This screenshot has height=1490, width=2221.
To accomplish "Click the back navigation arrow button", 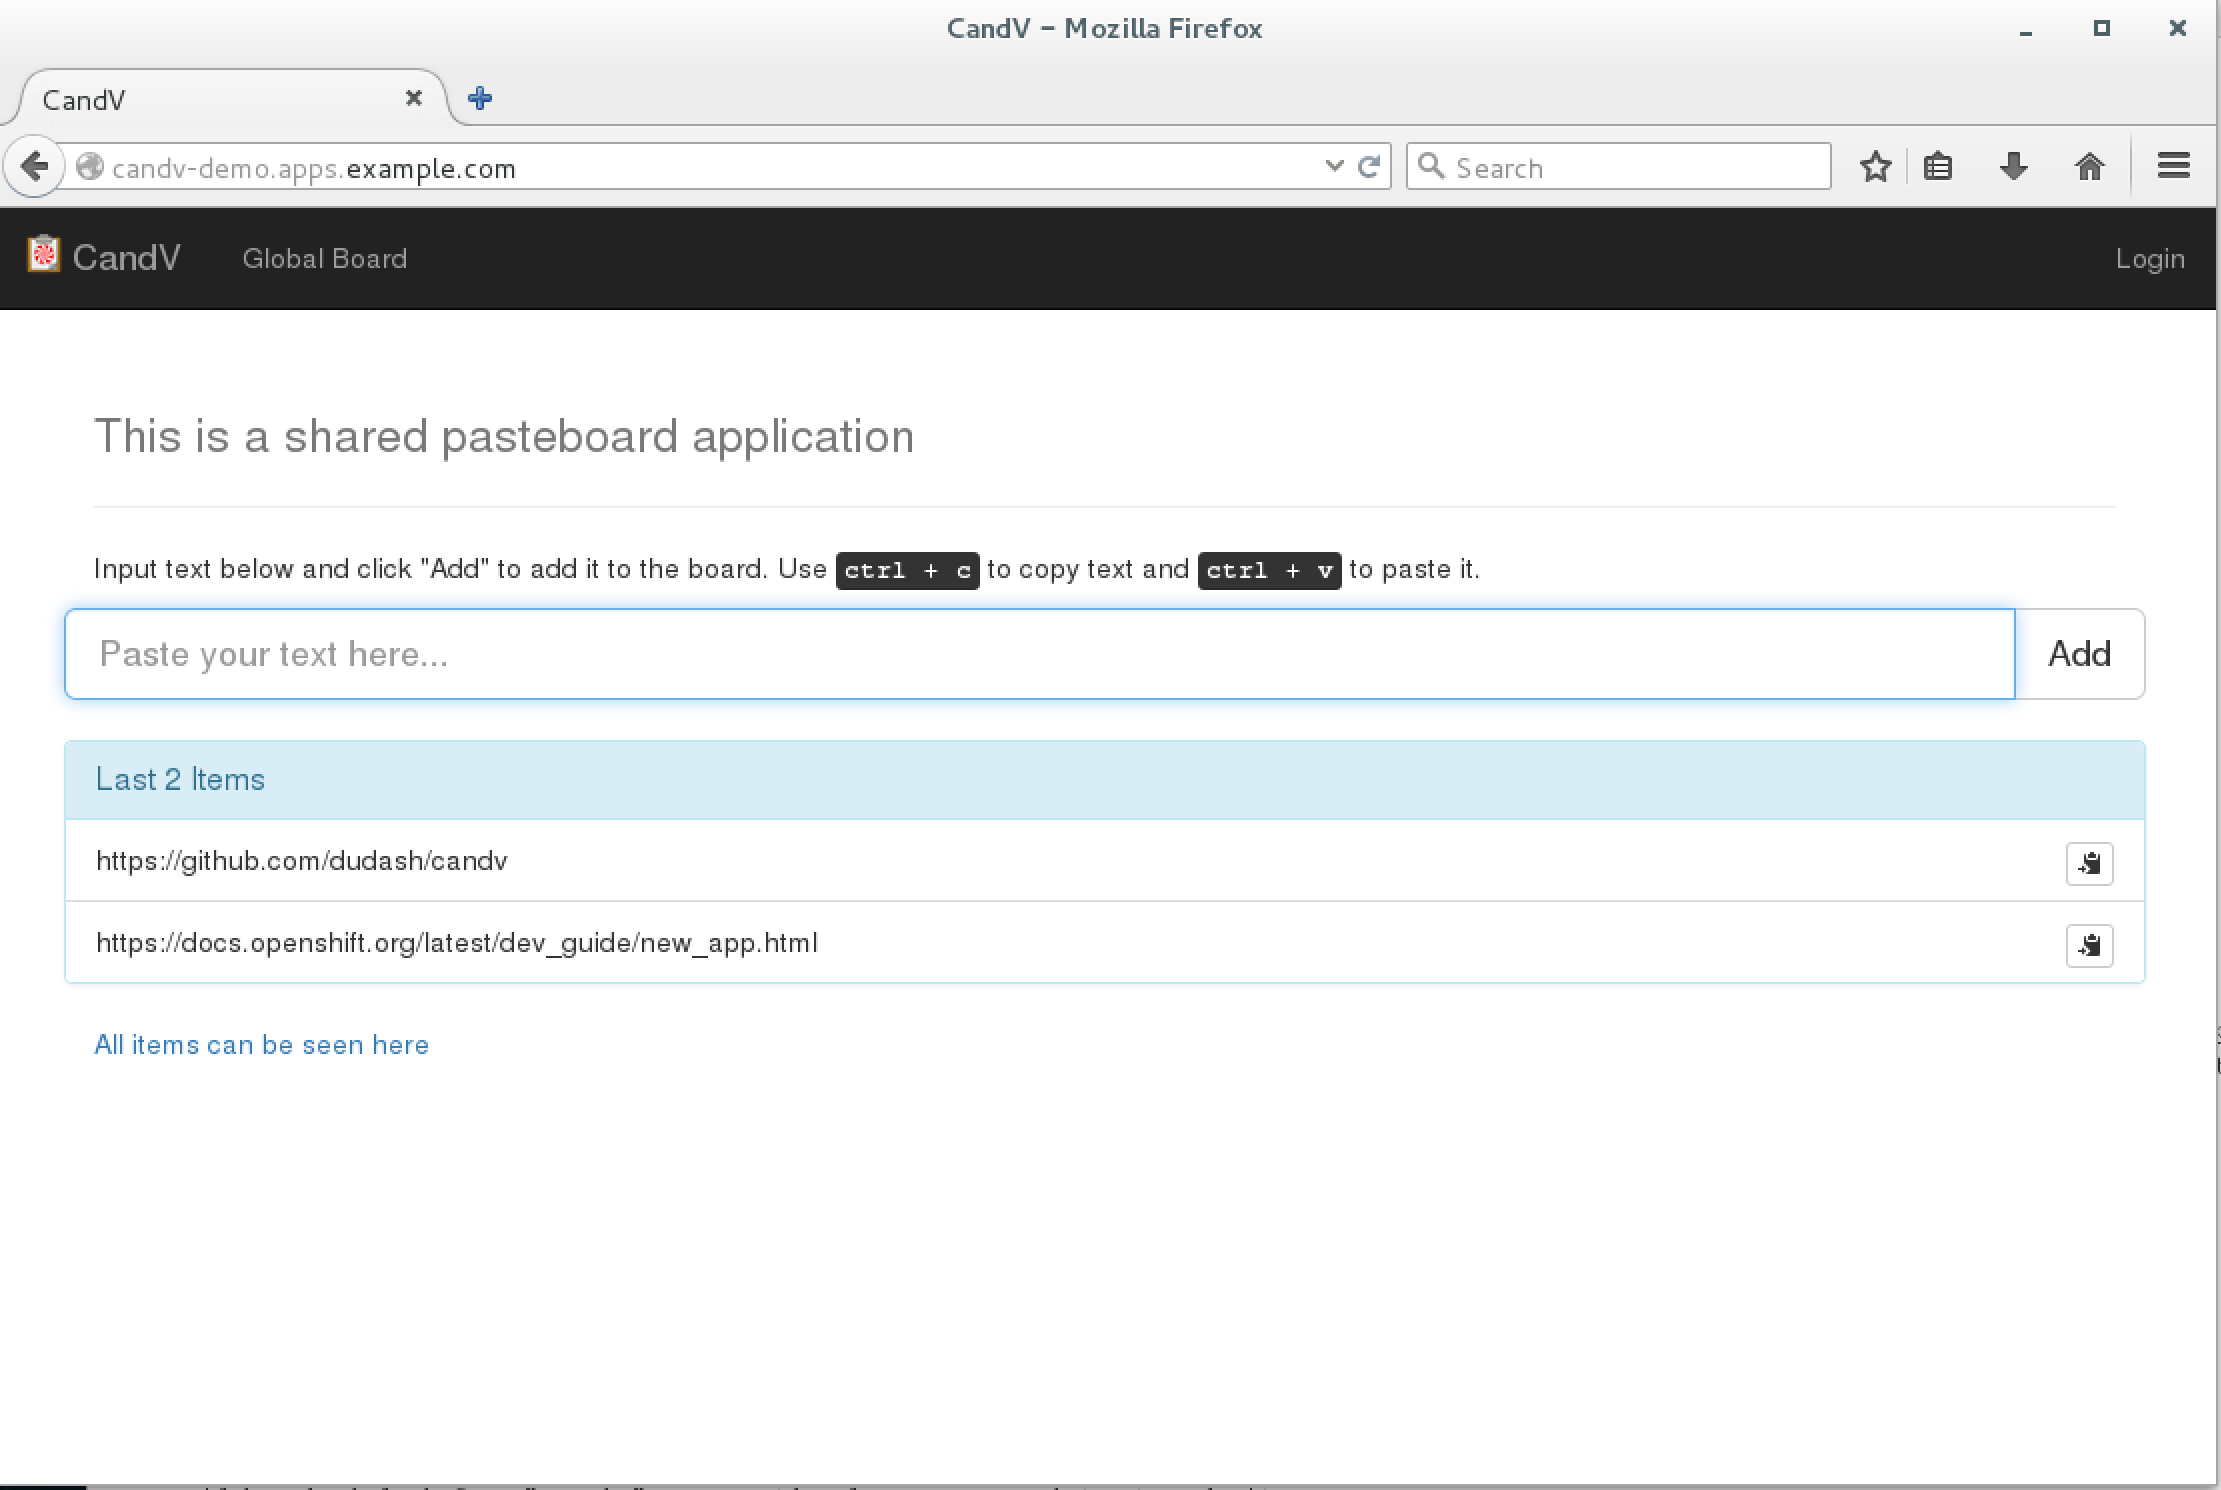I will pyautogui.click(x=35, y=168).
